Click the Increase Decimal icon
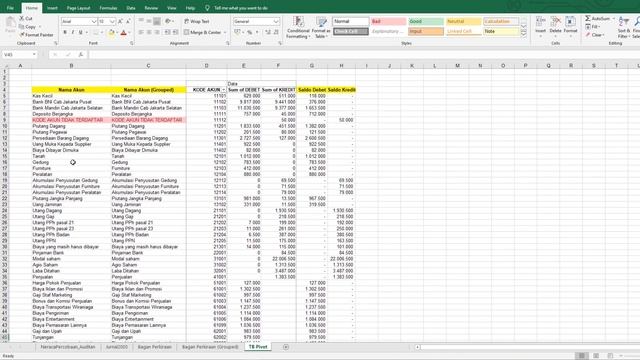This screenshot has width=640, height=360. 268,32
